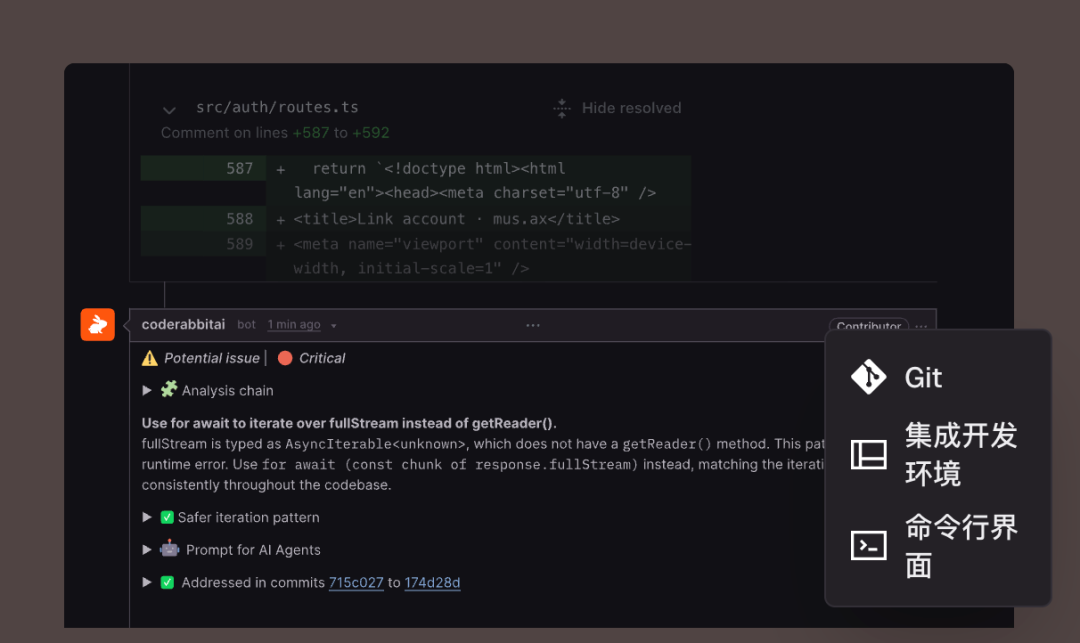Choose the 集成开发环境 menu entry
Screen dimensions: 1080x643
click(x=938, y=454)
